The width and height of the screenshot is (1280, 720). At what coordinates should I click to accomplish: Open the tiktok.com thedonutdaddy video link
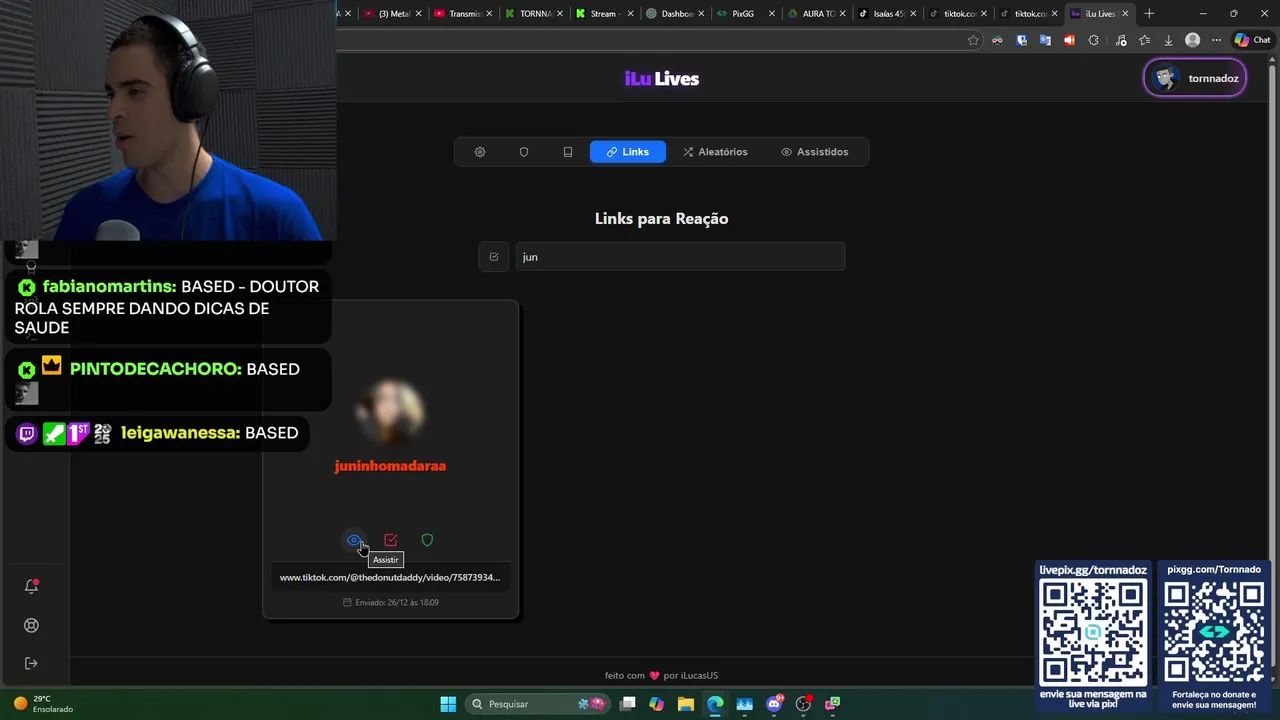[x=390, y=577]
